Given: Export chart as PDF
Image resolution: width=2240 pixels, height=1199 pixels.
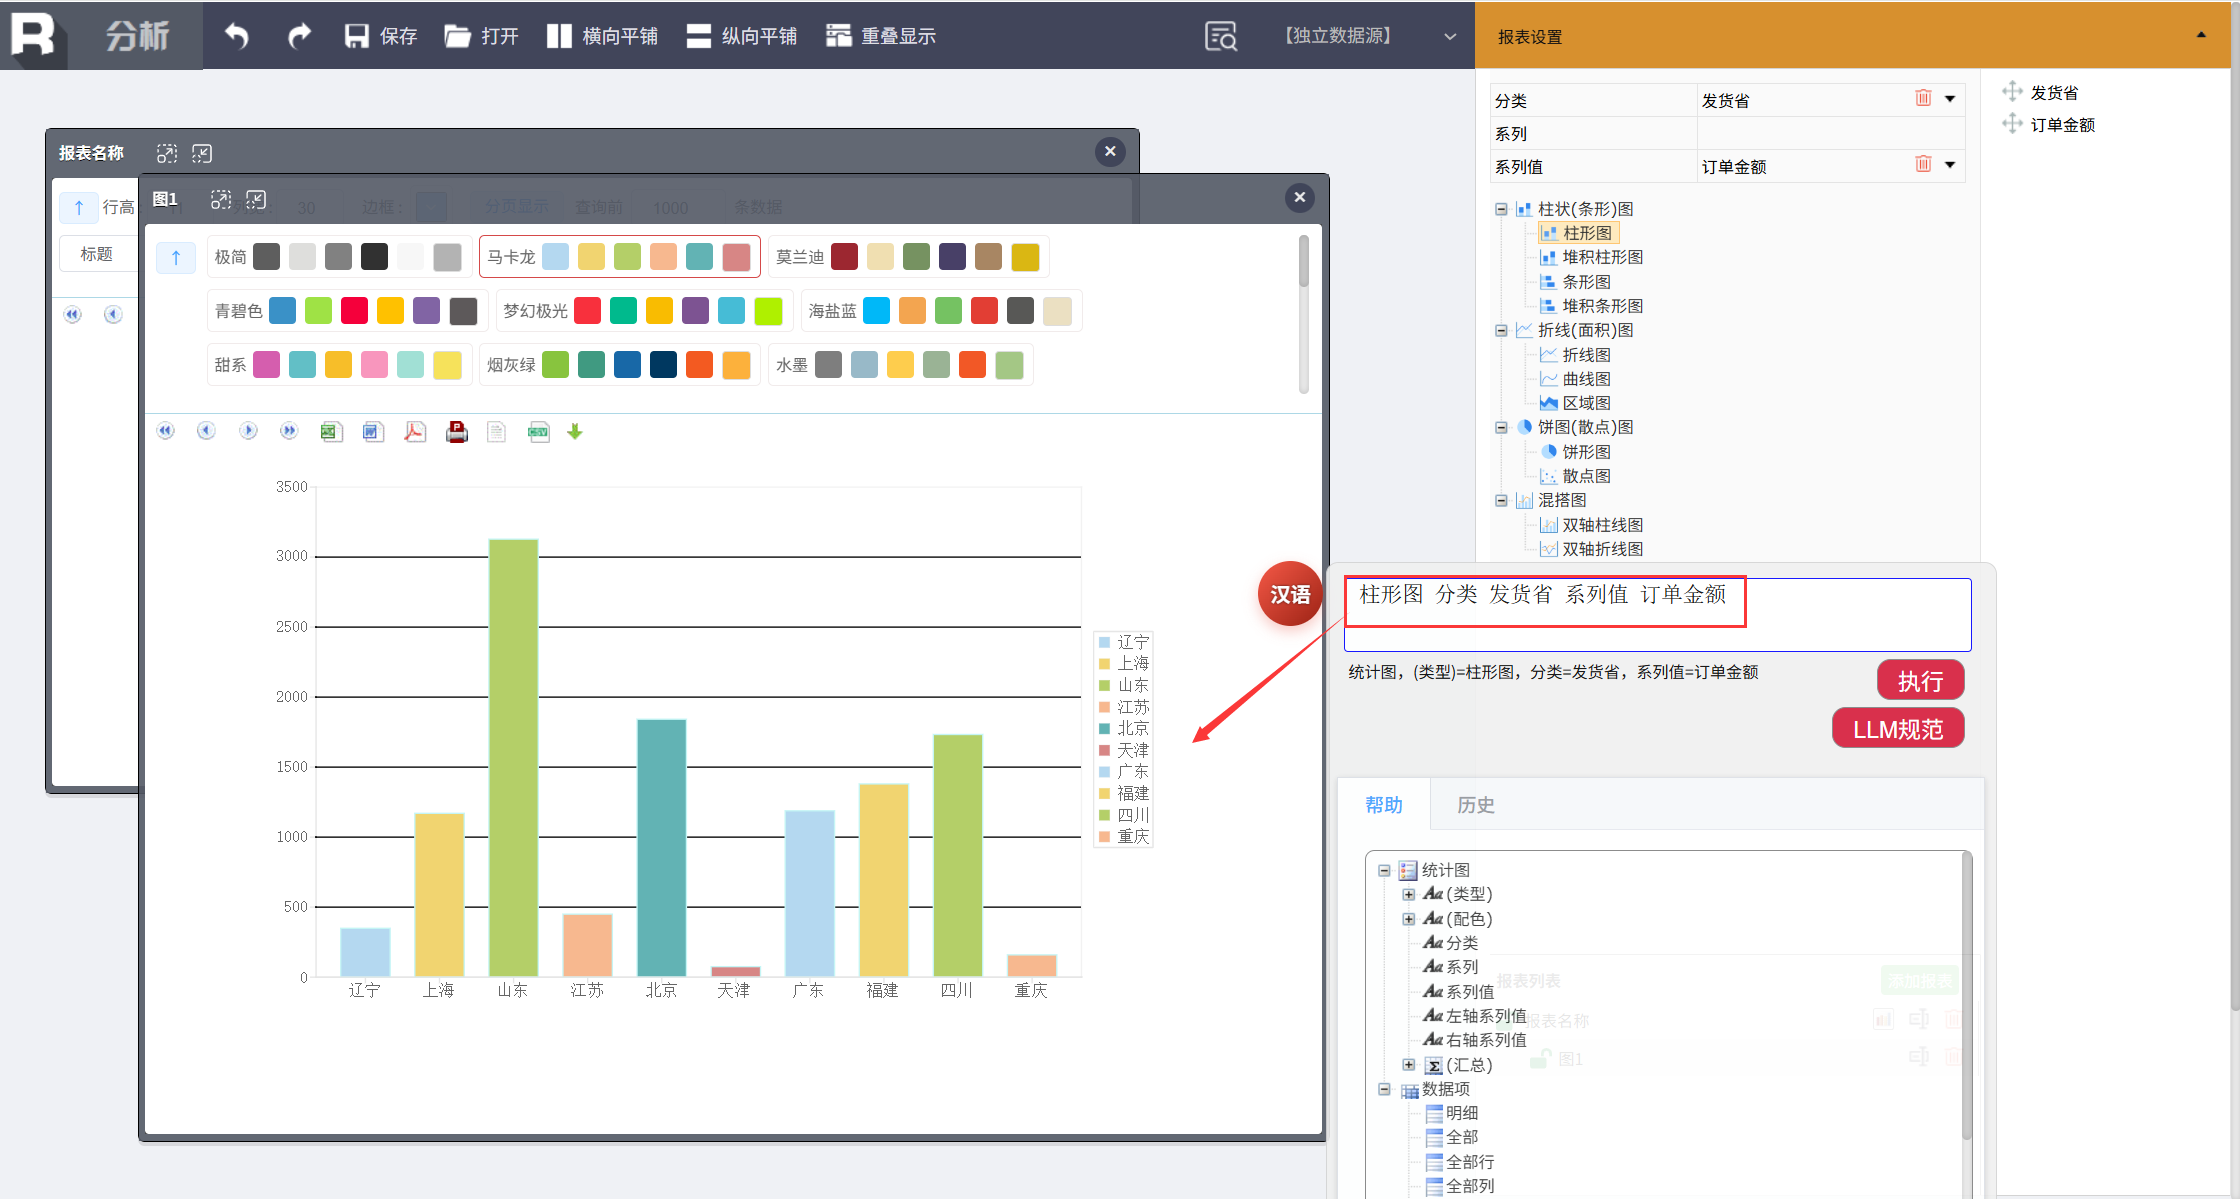Looking at the screenshot, I should coord(415,432).
